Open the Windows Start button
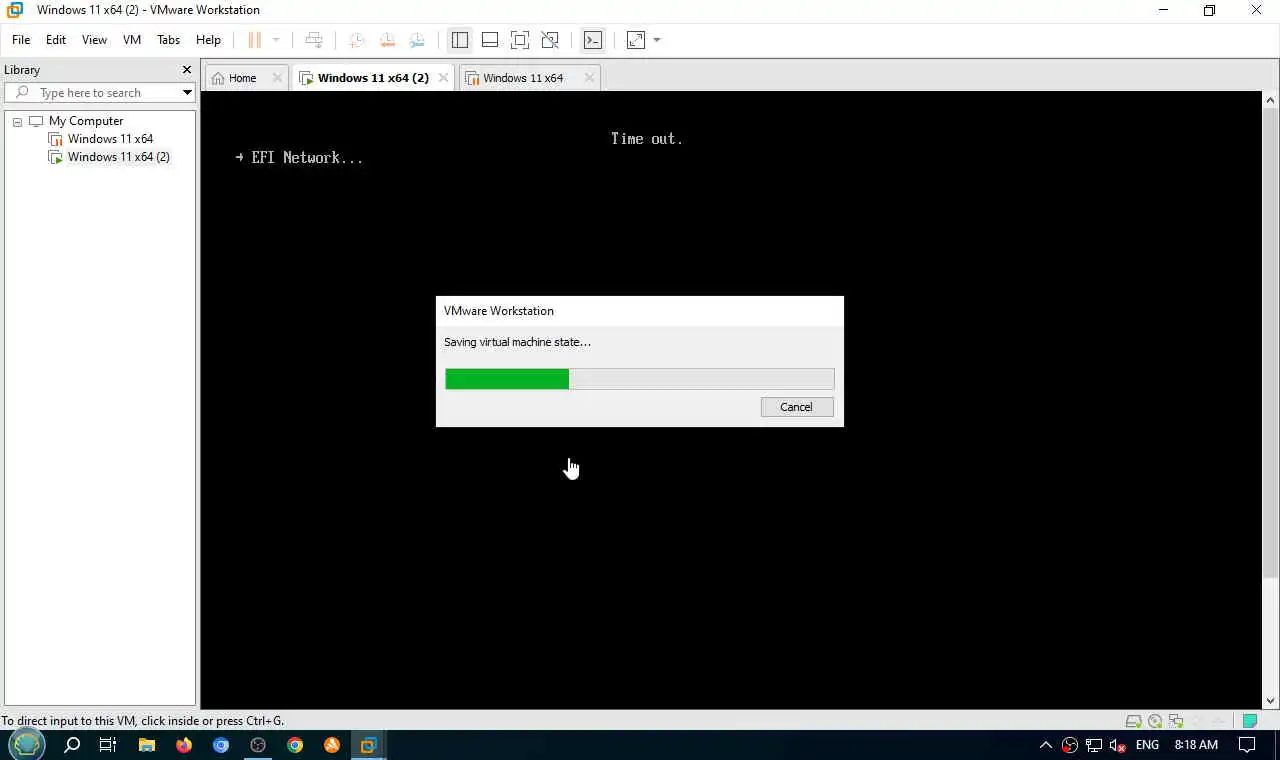 pyautogui.click(x=27, y=745)
